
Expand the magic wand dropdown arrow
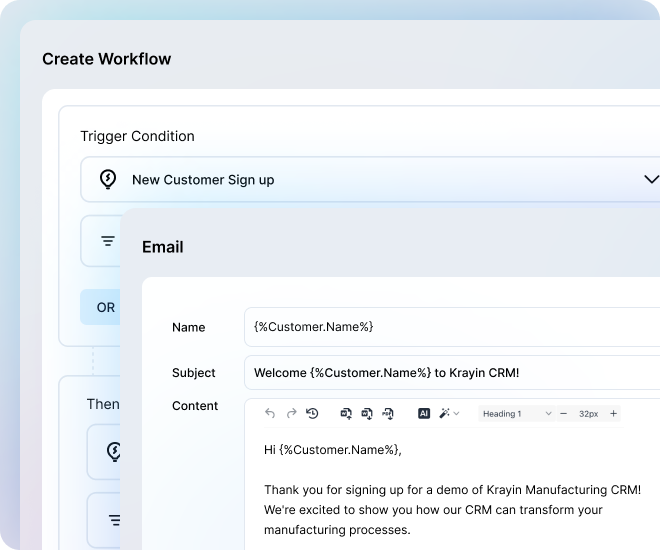pyautogui.click(x=456, y=414)
